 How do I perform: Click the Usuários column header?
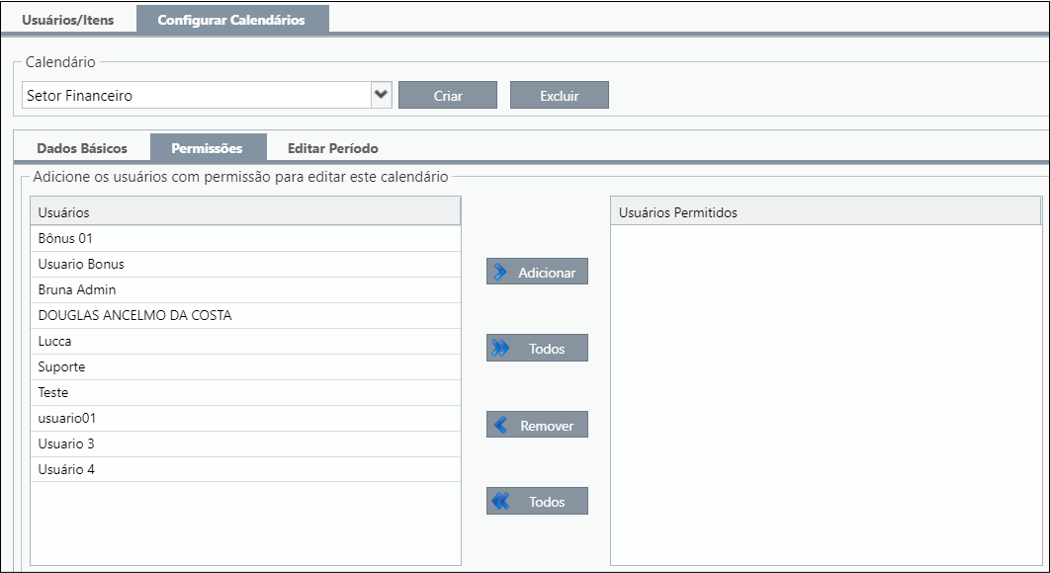(246, 212)
